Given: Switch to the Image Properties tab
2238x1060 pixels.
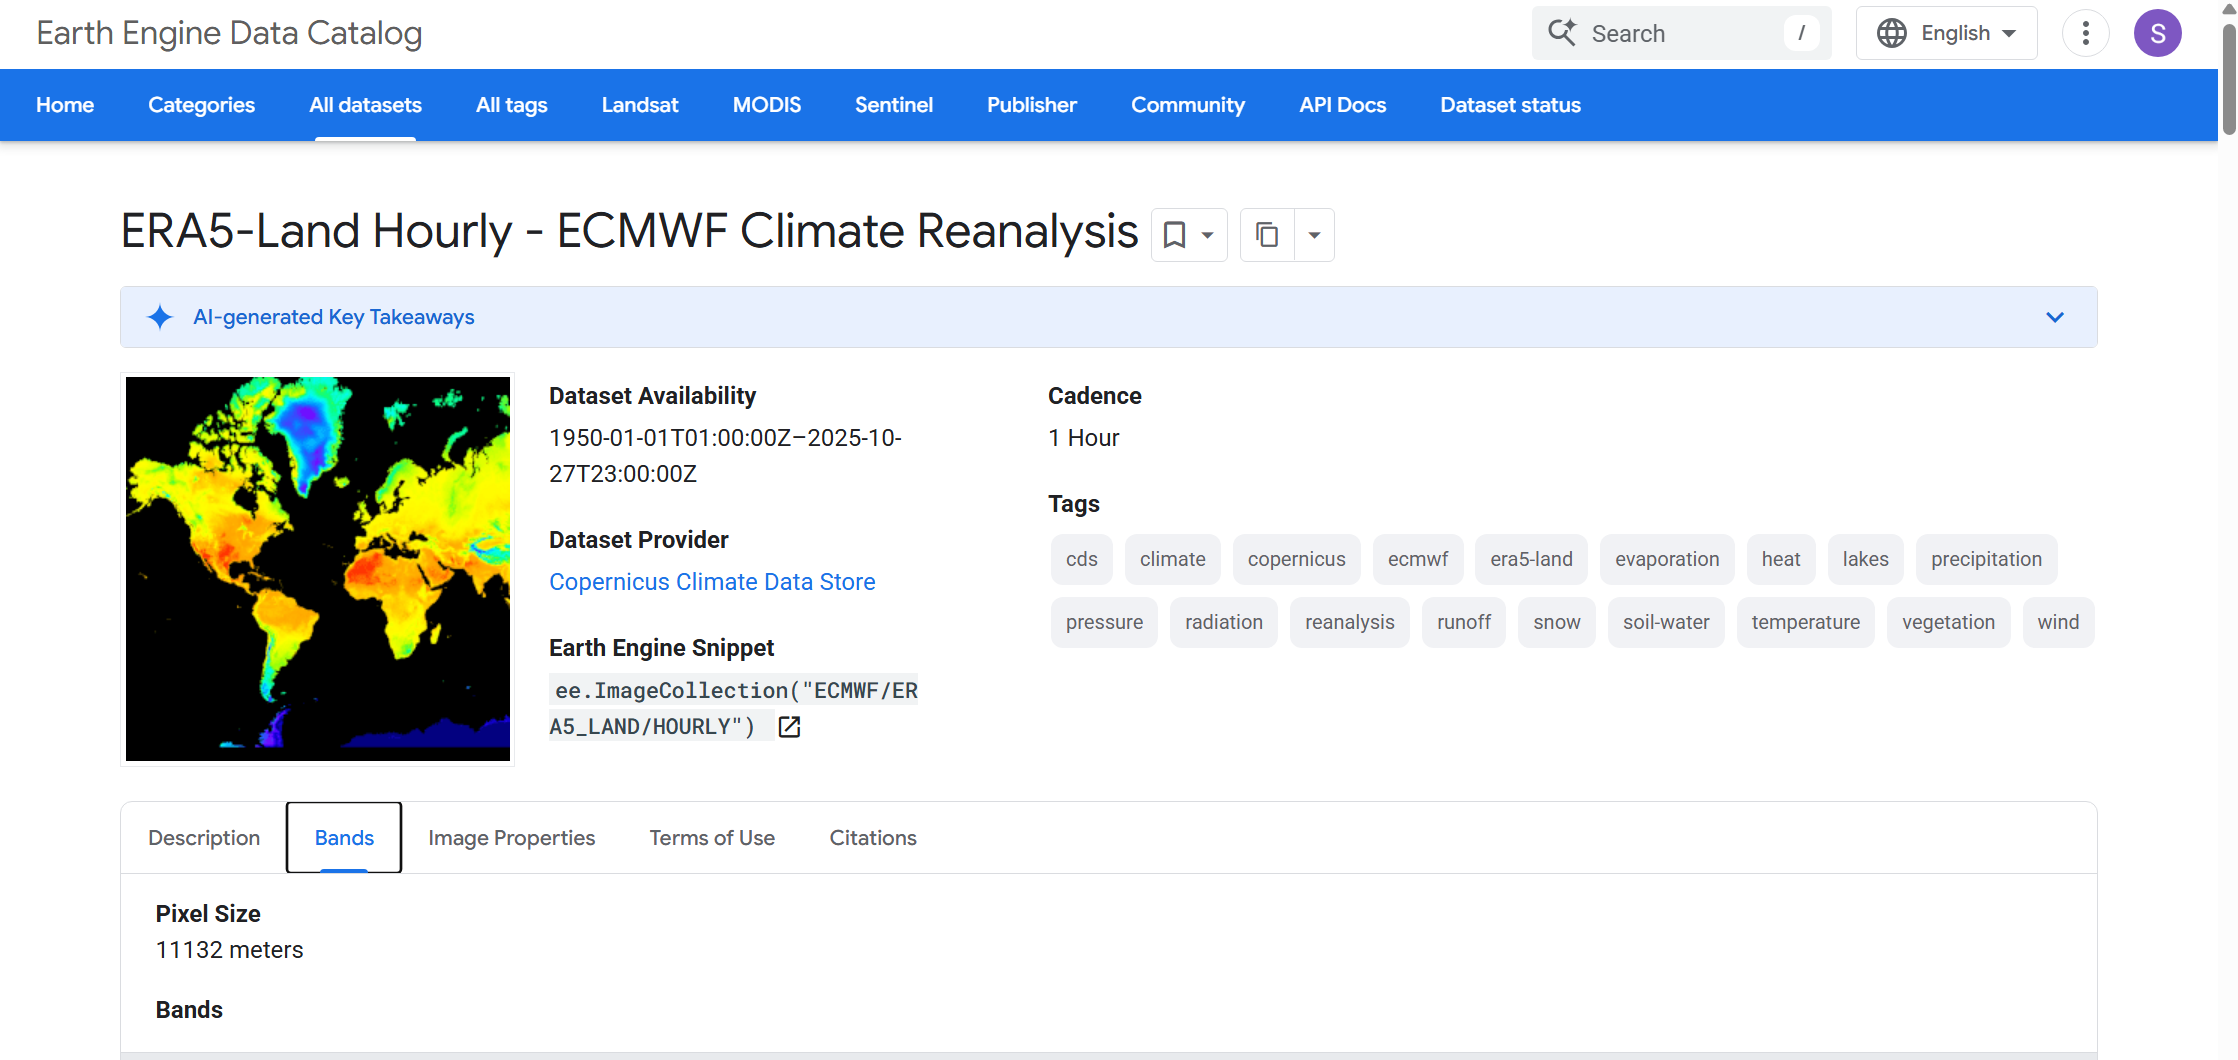Looking at the screenshot, I should click(511, 838).
